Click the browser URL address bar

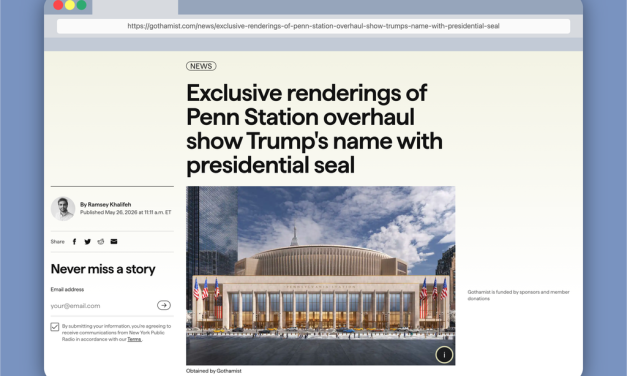(314, 26)
